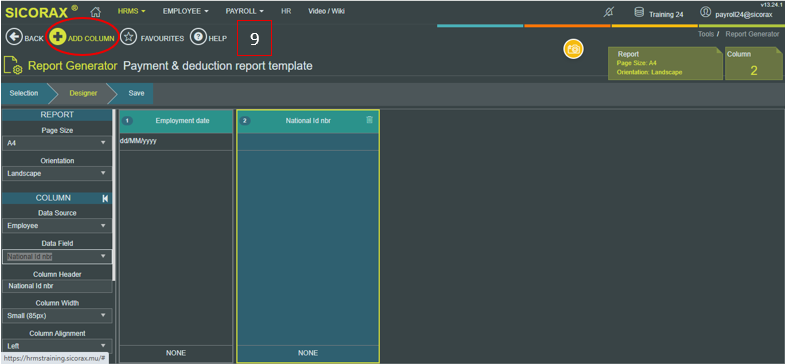Click the REPORT section header
The height and width of the screenshot is (364, 785).
pos(57,115)
